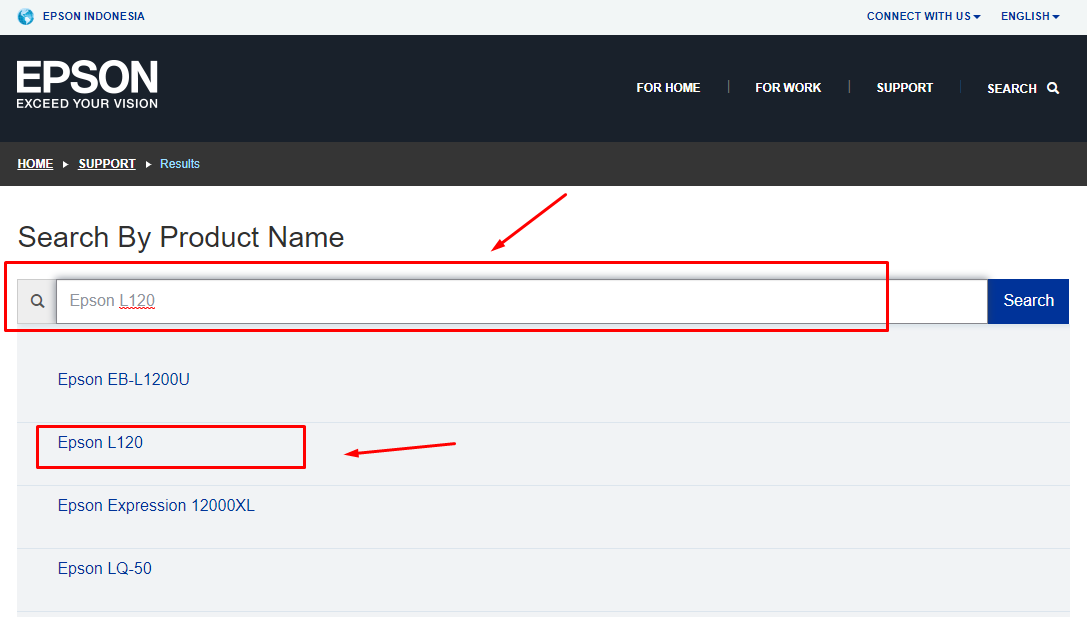Click the magnifier icon left of search field
This screenshot has width=1087, height=617.
pos(37,301)
